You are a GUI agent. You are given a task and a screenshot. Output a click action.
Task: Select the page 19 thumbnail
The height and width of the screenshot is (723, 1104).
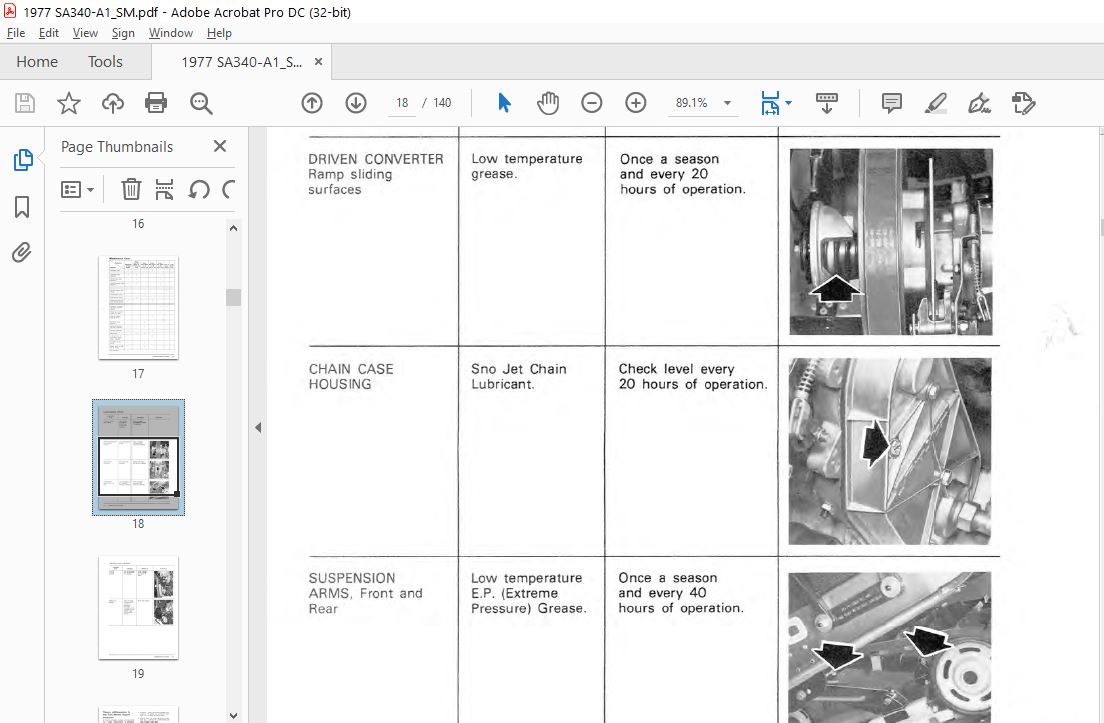(139, 608)
